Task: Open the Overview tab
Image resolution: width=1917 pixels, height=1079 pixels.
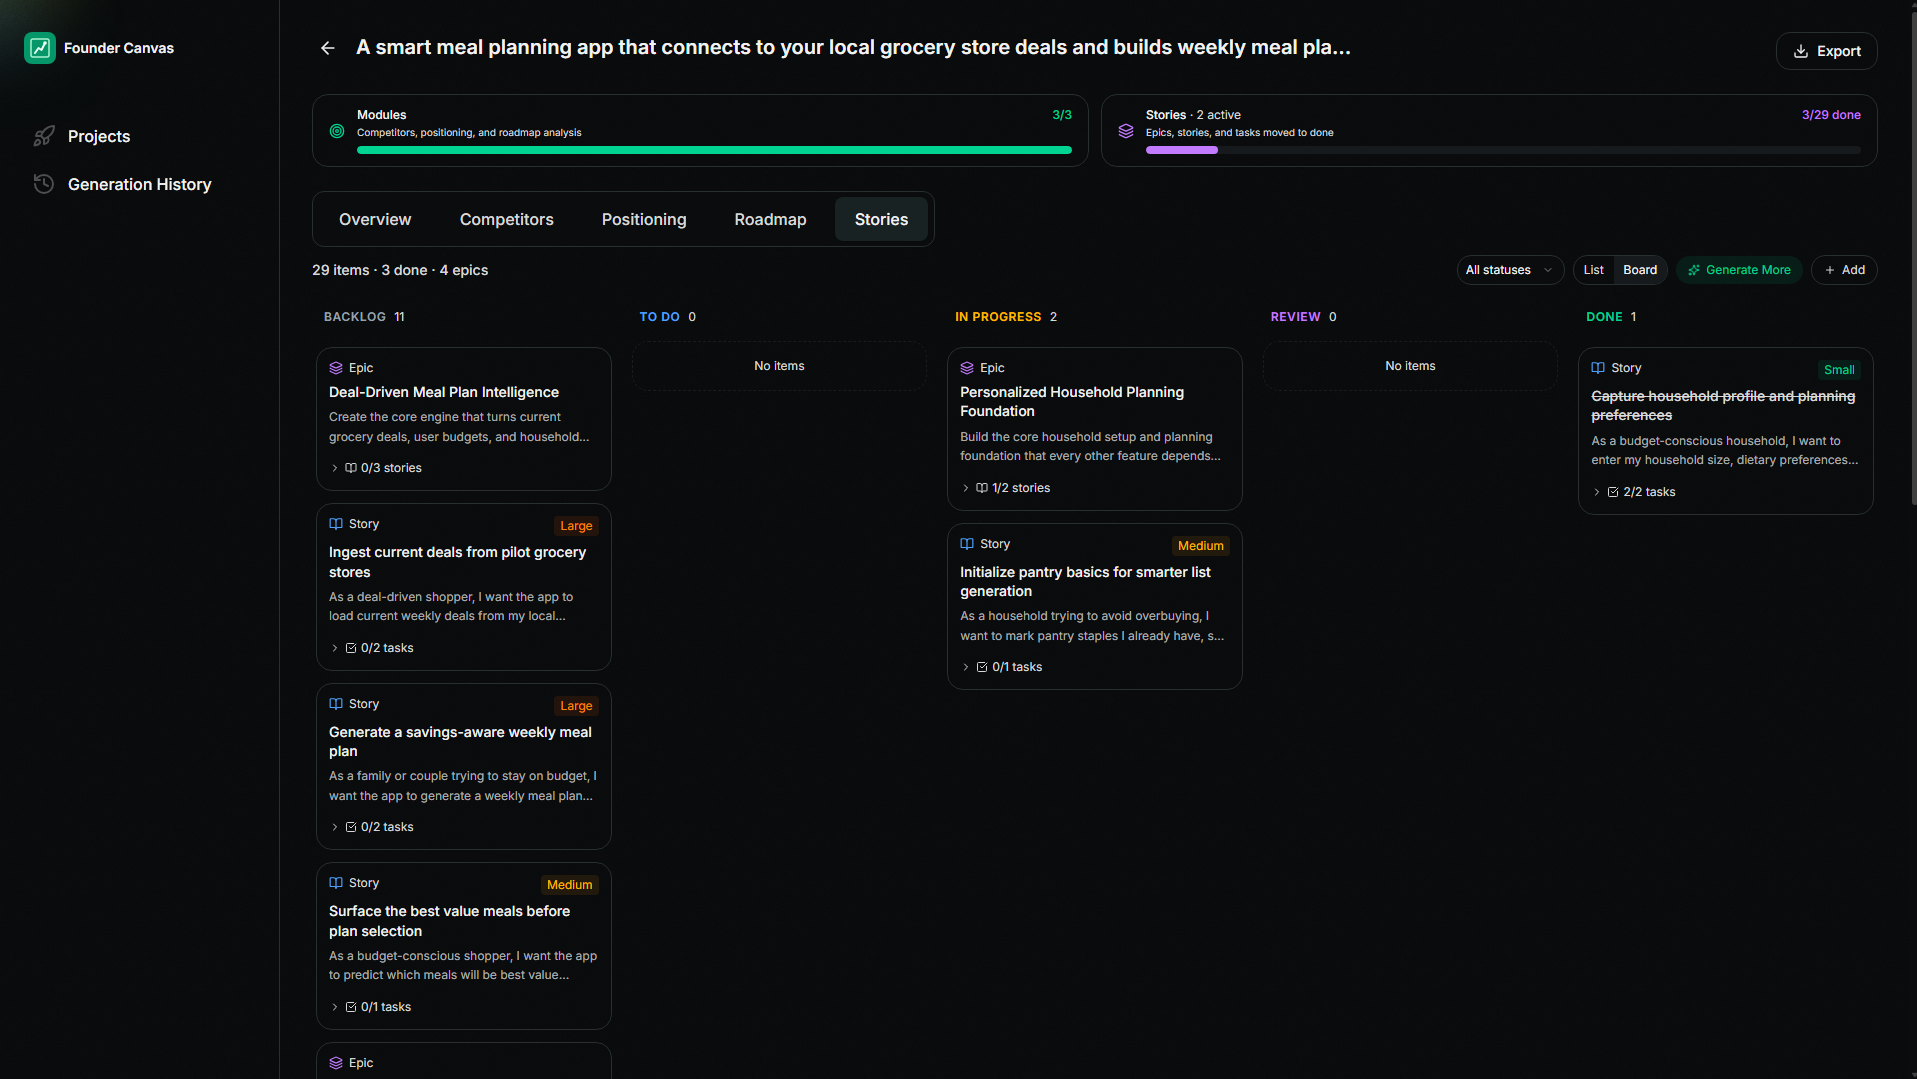Action: coord(375,219)
